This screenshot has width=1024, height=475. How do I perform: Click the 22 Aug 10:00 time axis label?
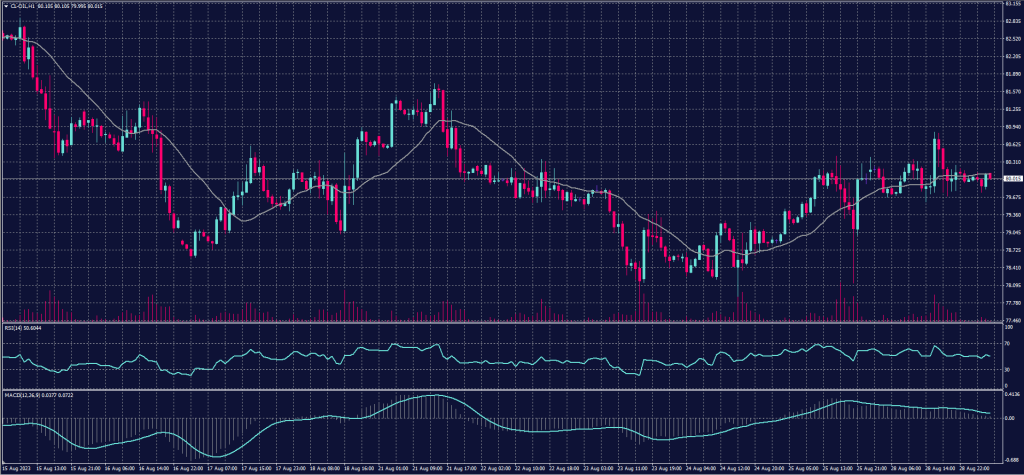pos(529,469)
